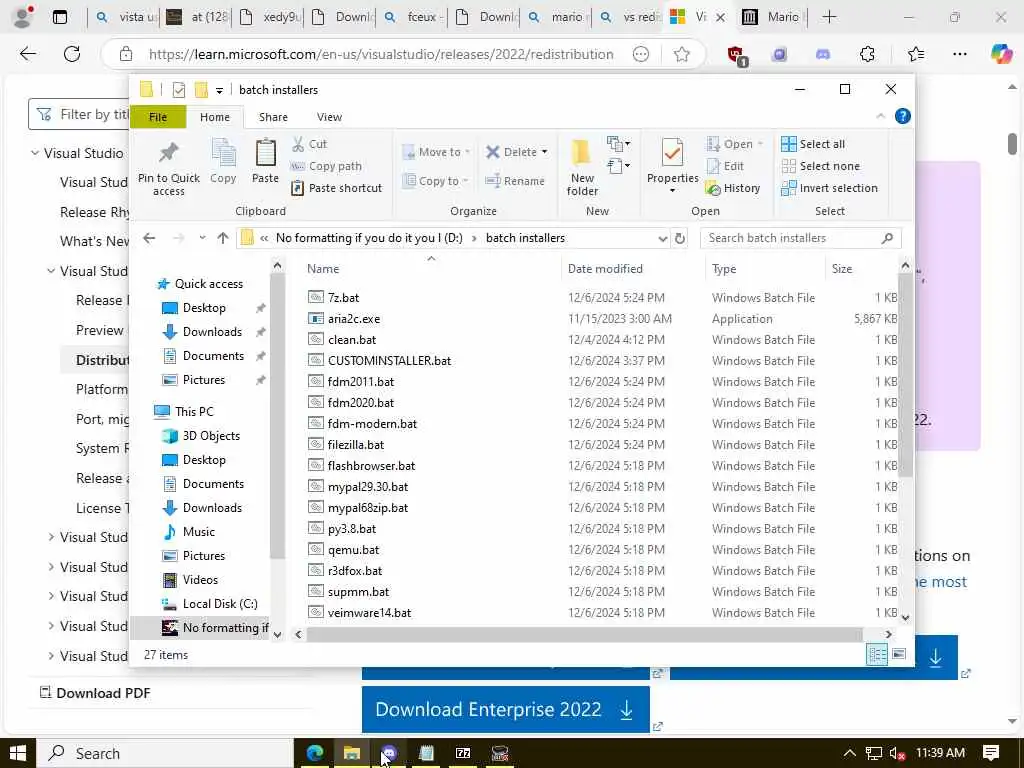Screen dimensions: 1024x768
Task: Refresh the batch installers folder
Action: pos(680,238)
